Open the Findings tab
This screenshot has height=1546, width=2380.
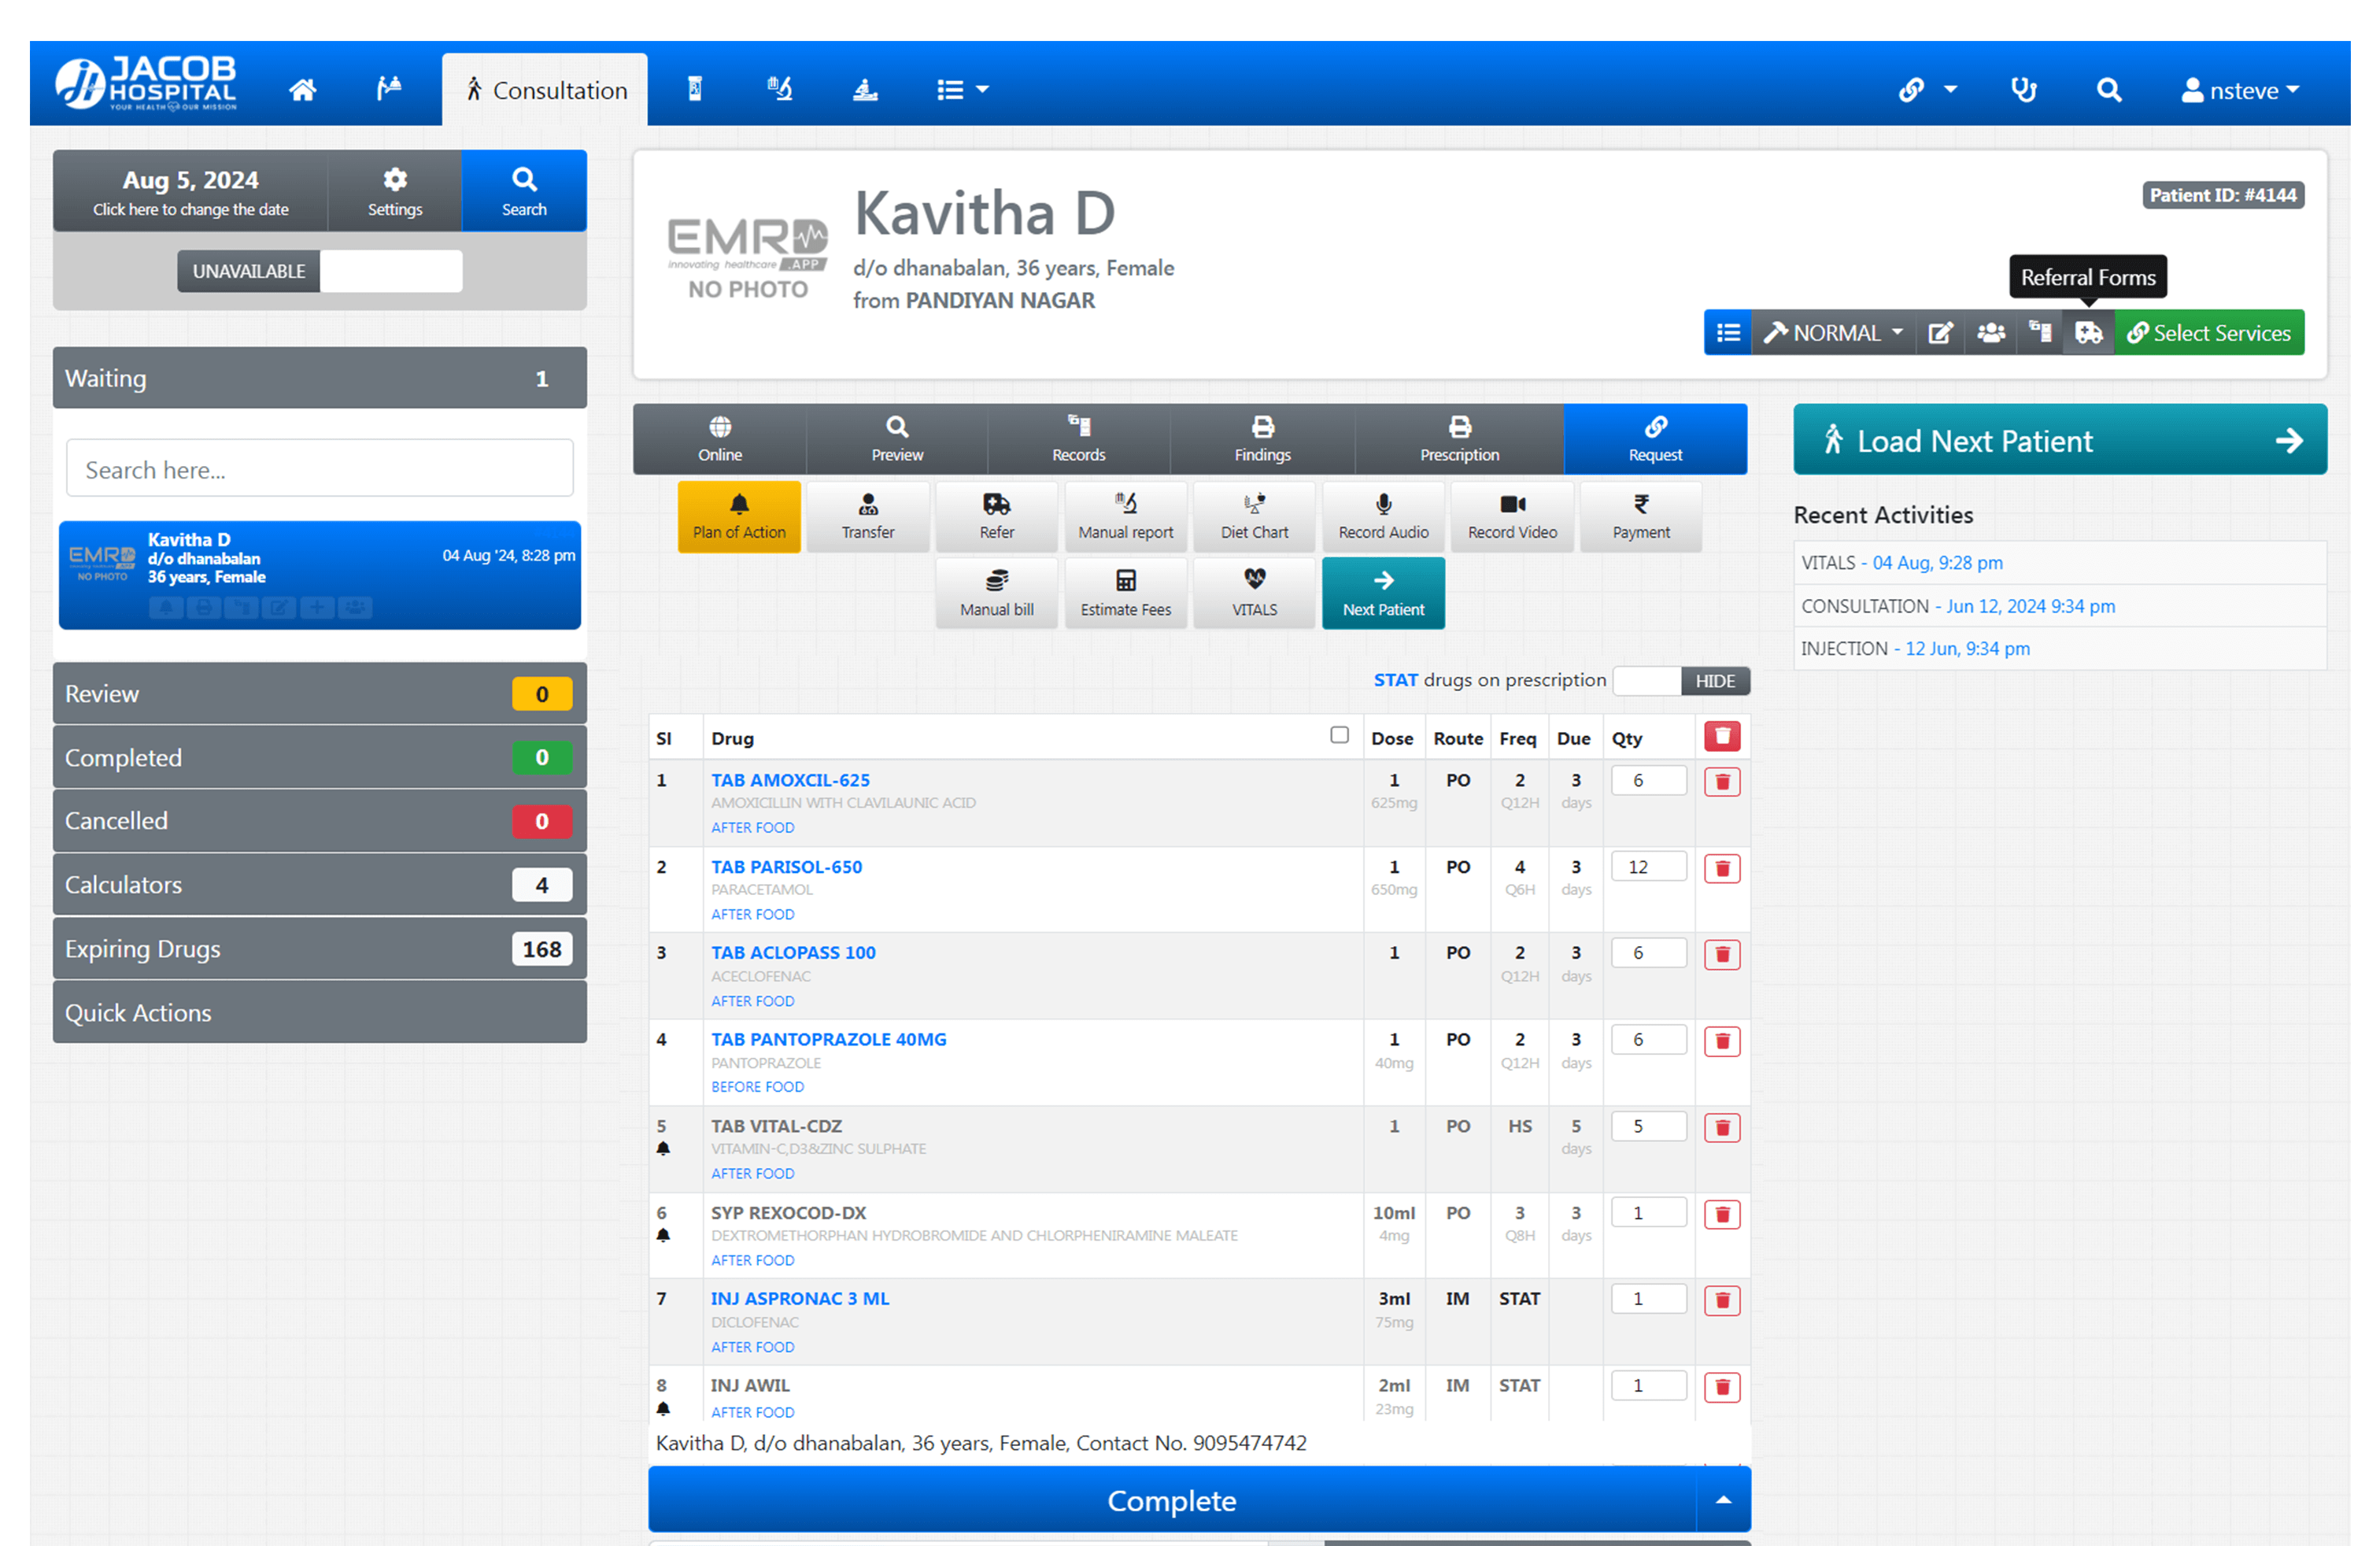[x=1262, y=439]
